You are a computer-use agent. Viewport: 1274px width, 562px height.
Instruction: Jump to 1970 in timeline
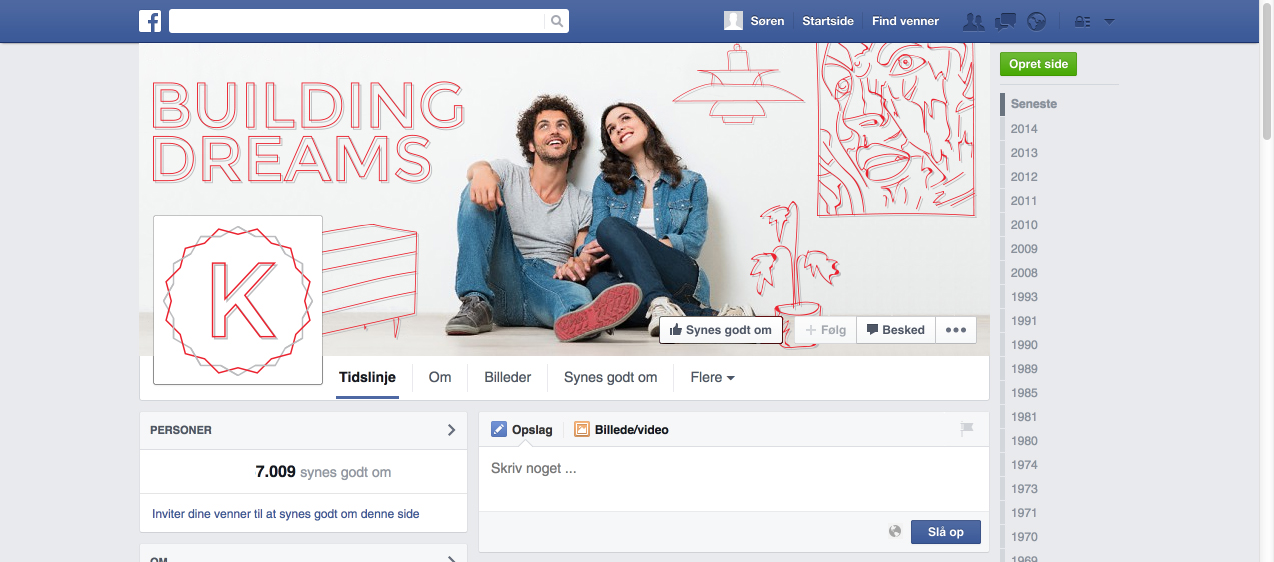(1024, 537)
